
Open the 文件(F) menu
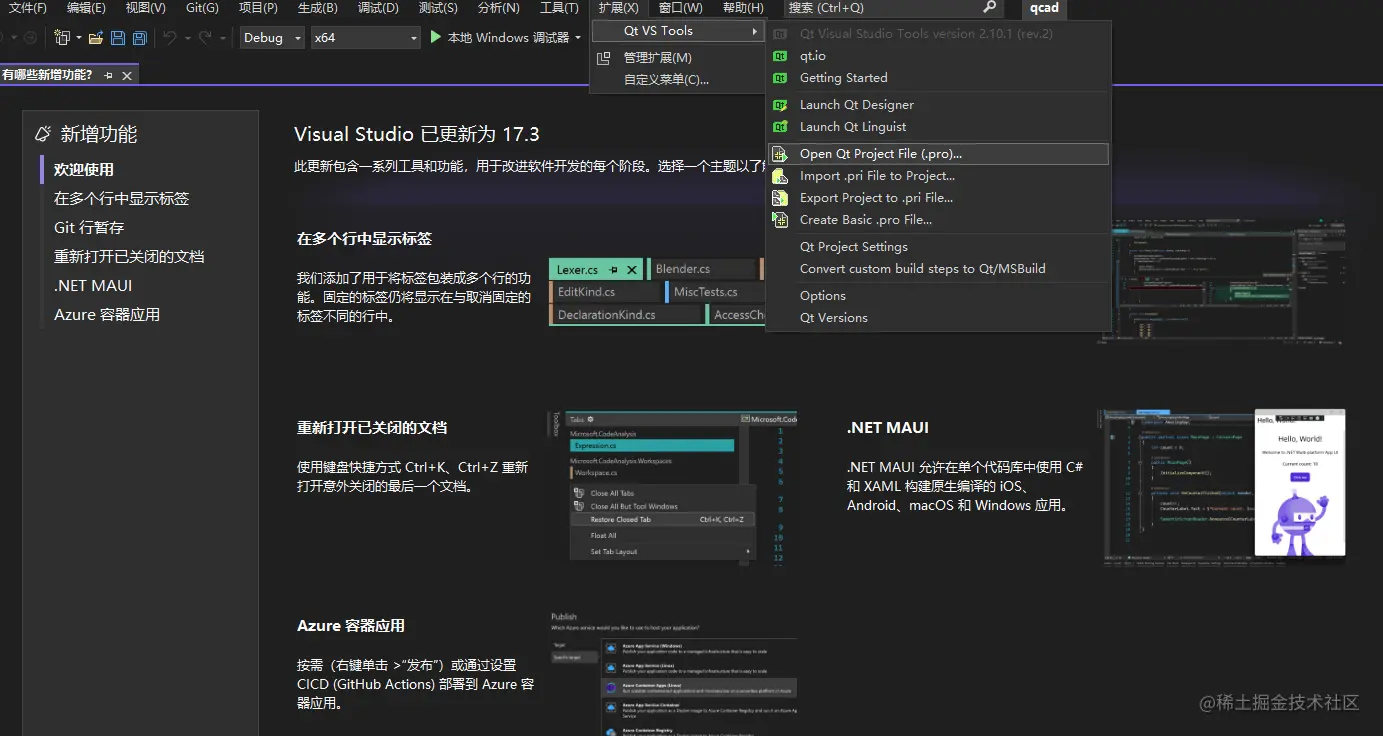(28, 8)
